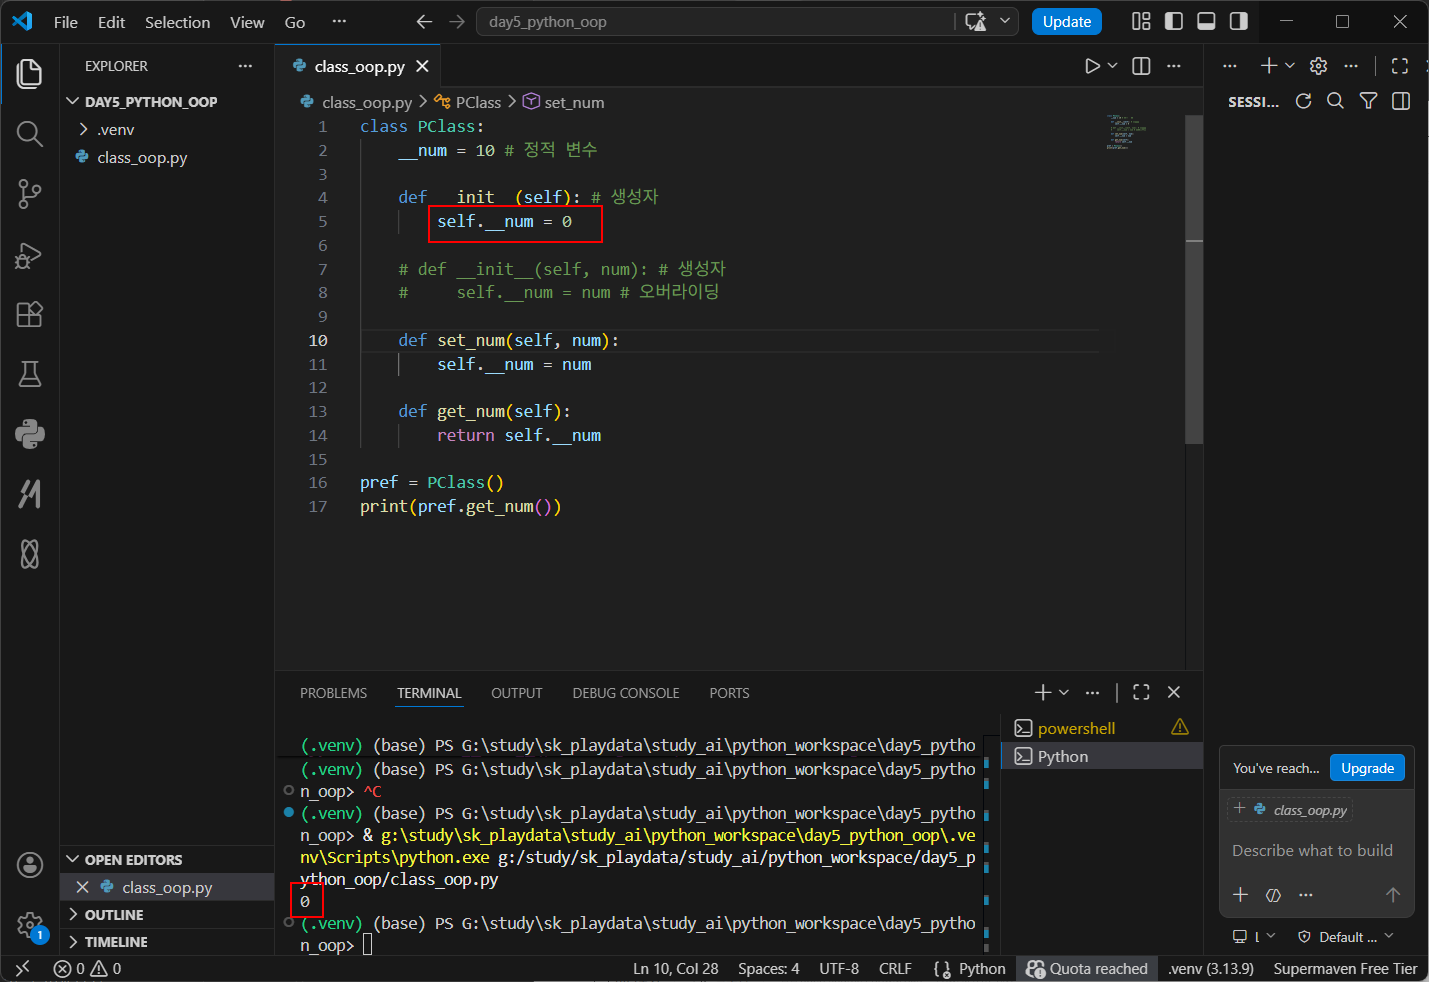The width and height of the screenshot is (1429, 982).
Task: Open the Python extension view
Action: tap(30, 434)
